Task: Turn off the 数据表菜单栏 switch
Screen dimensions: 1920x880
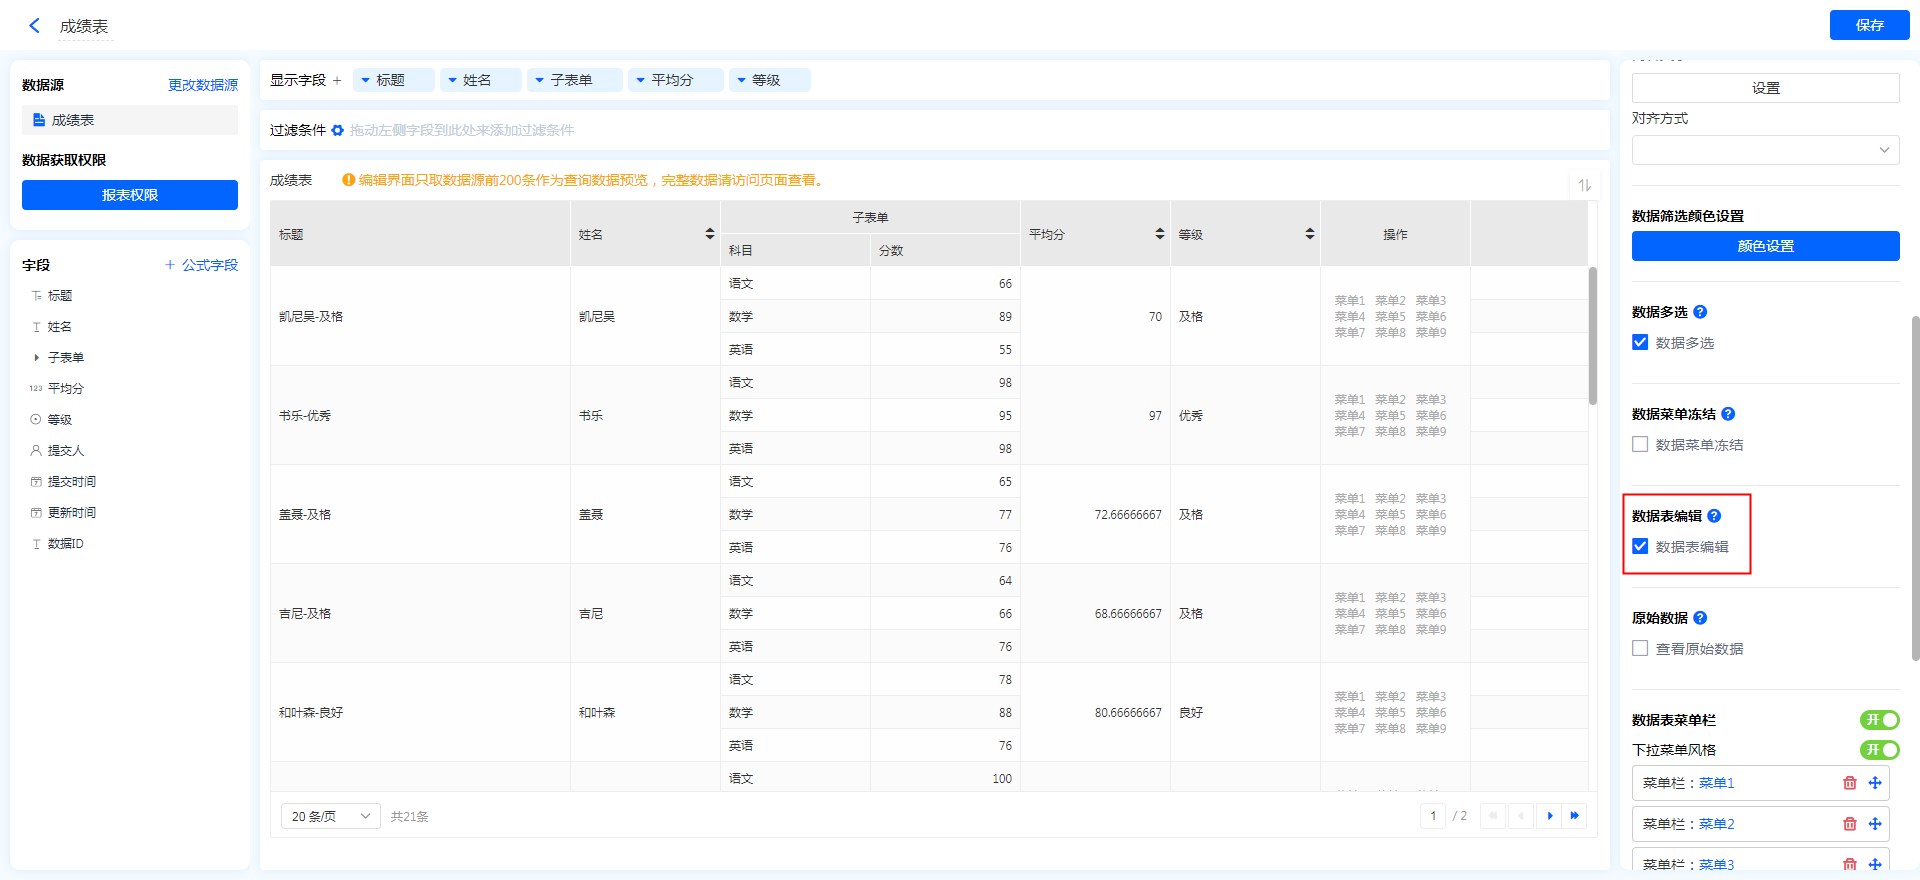Action: click(1879, 720)
